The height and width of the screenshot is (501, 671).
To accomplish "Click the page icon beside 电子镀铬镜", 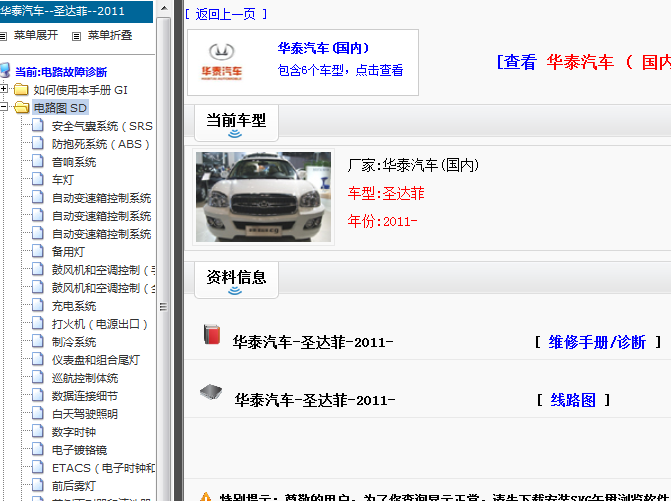I will point(38,449).
